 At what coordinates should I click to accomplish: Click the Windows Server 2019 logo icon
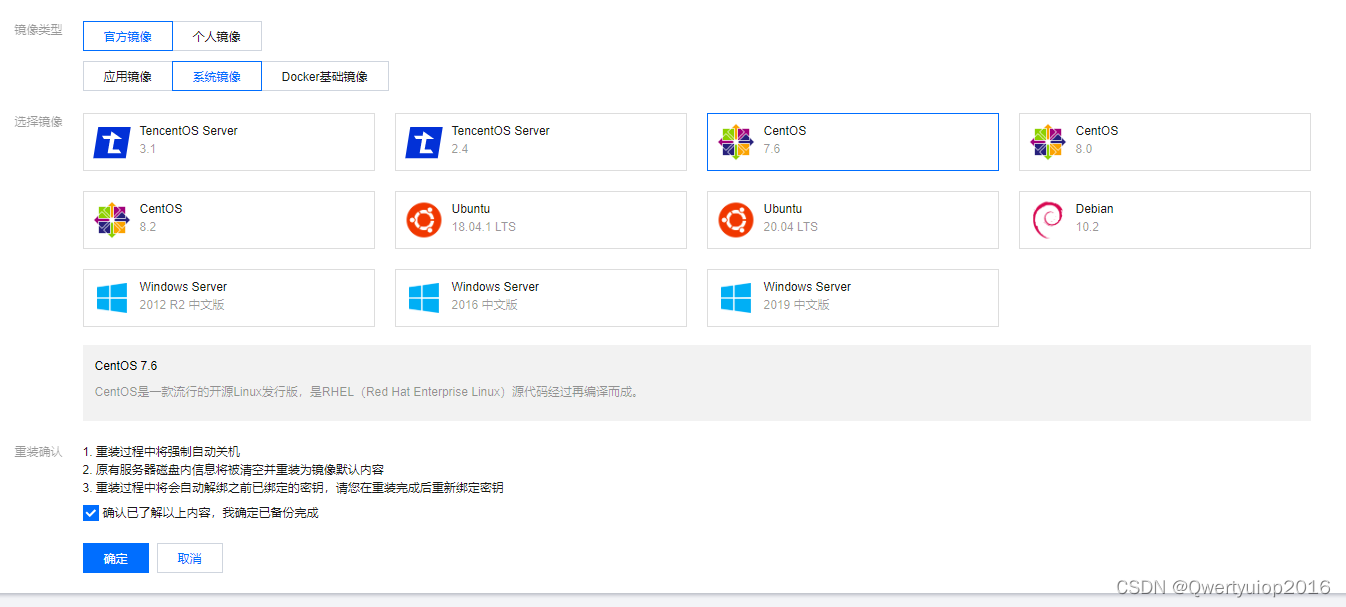[x=736, y=298]
